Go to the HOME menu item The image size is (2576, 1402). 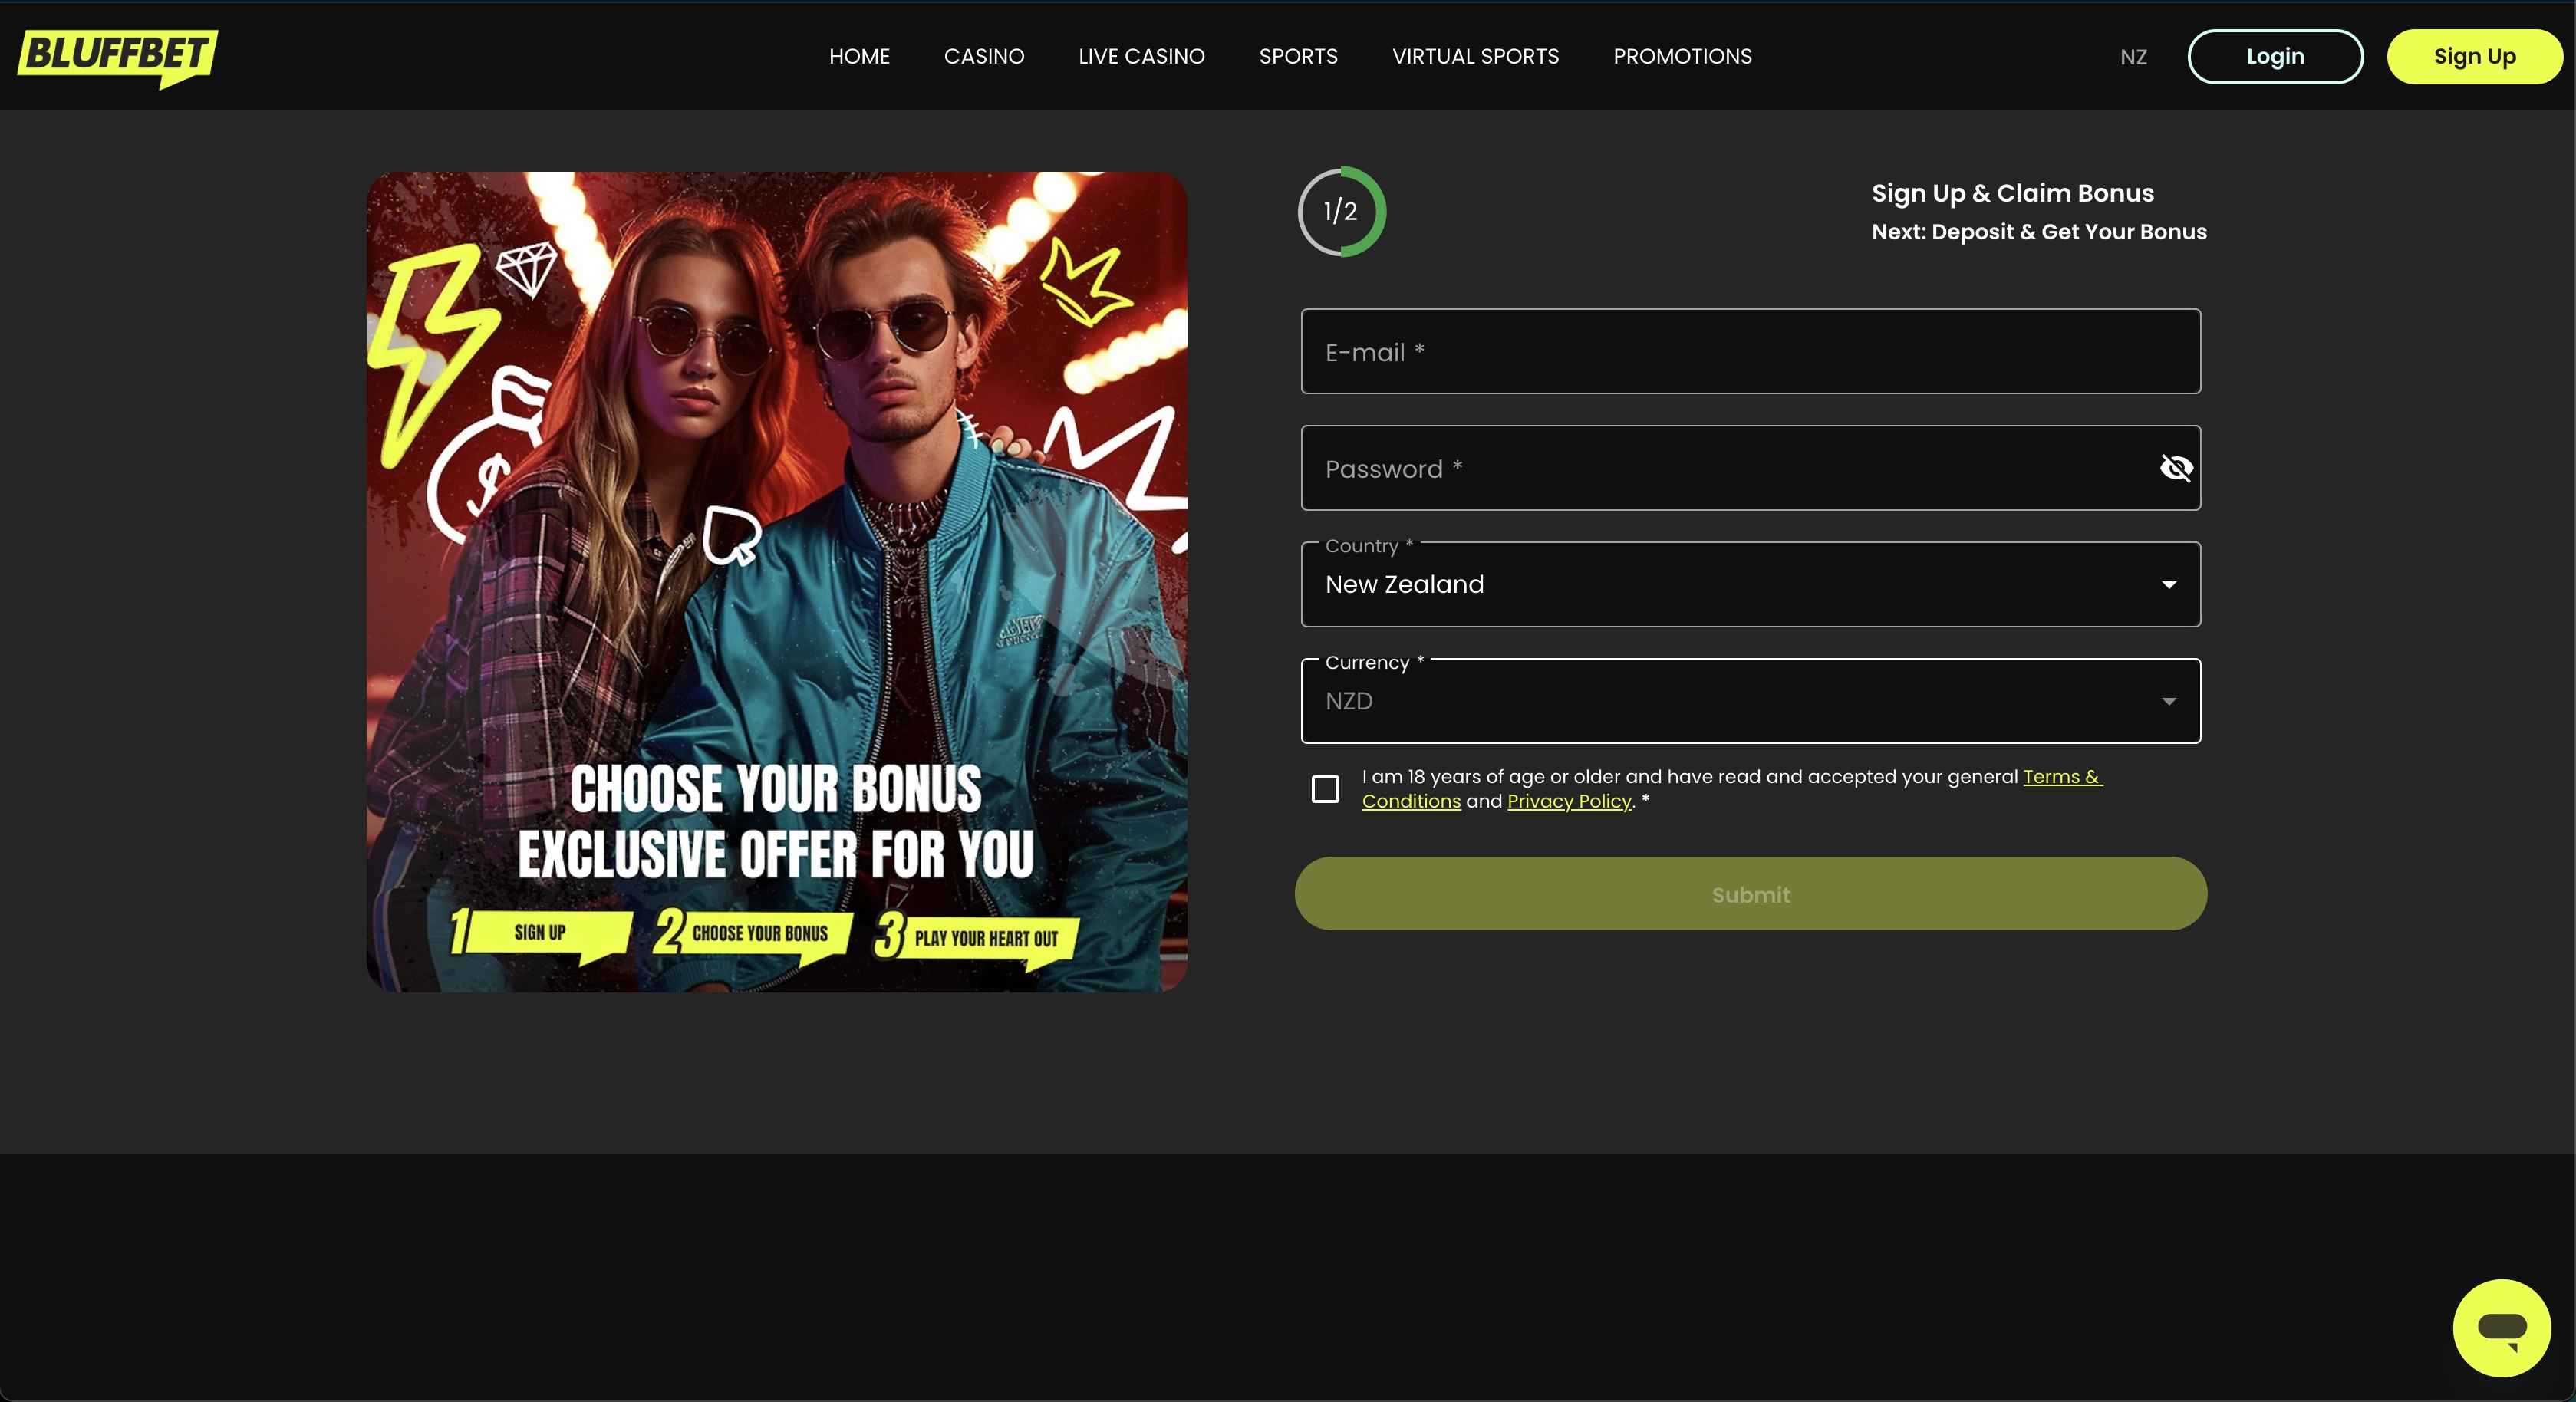[x=859, y=56]
